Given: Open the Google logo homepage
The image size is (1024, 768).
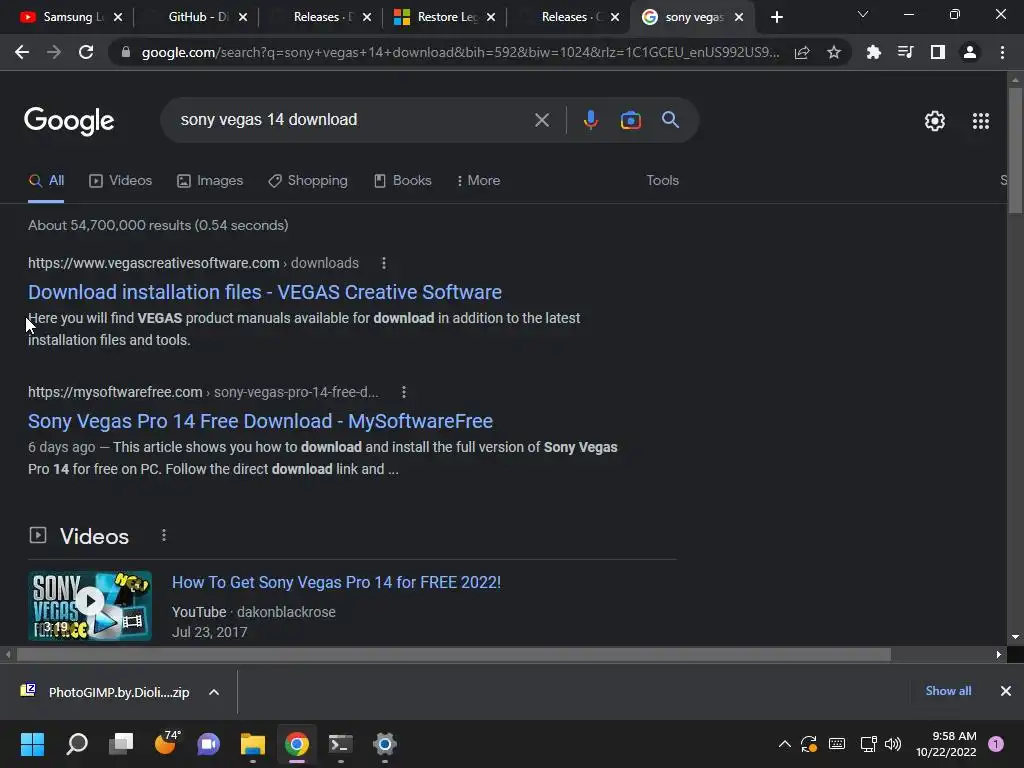Looking at the screenshot, I should tap(69, 121).
